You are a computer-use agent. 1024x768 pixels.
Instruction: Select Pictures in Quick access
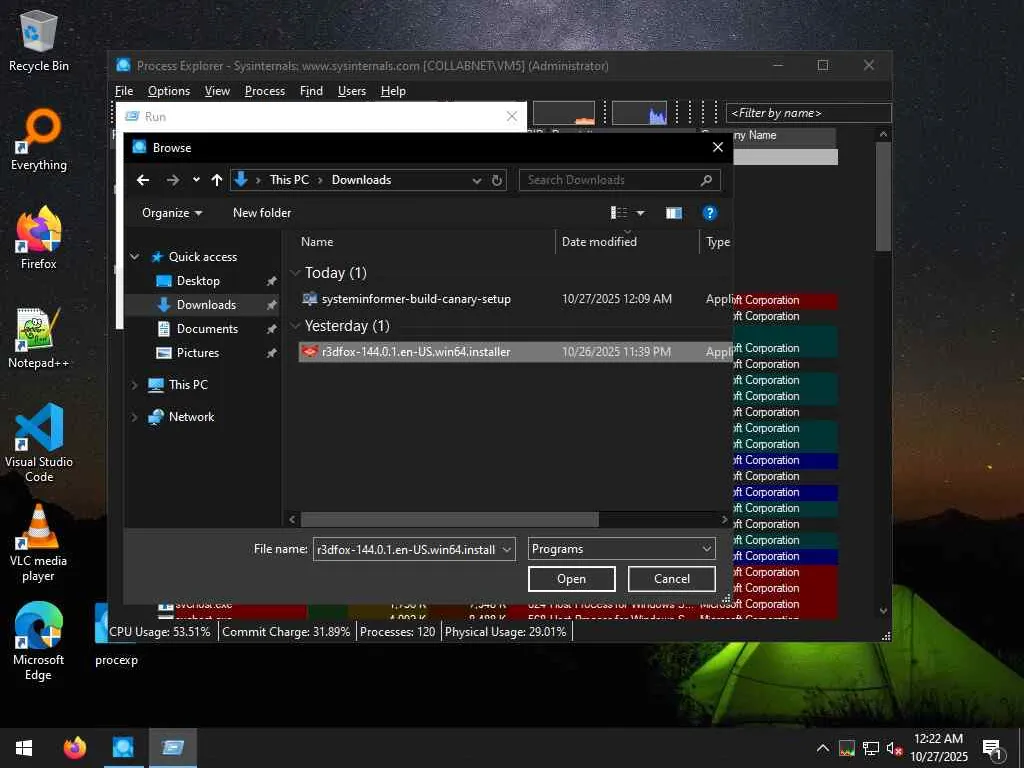(197, 353)
